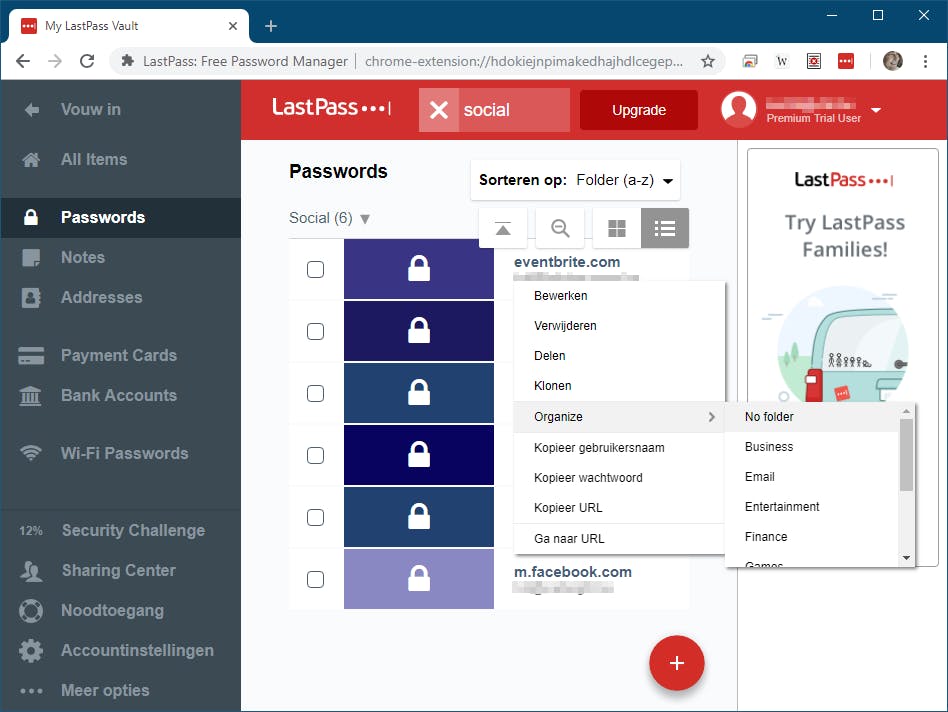
Task: Choose Klonen from the context menu
Action: click(550, 386)
